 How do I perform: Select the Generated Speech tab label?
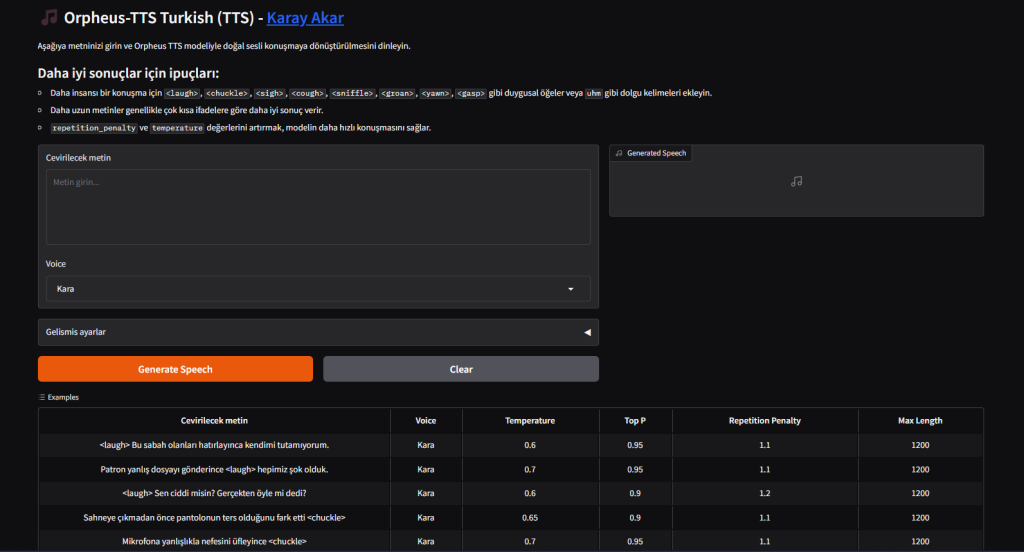coord(656,153)
